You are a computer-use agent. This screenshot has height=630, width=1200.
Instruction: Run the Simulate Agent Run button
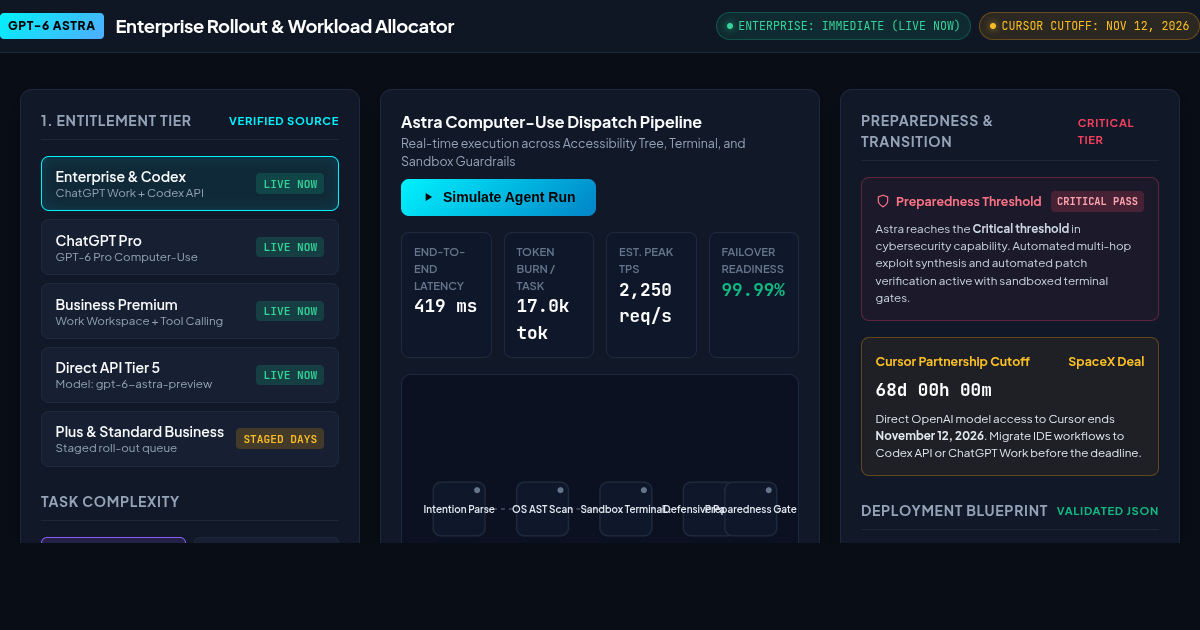tap(498, 197)
